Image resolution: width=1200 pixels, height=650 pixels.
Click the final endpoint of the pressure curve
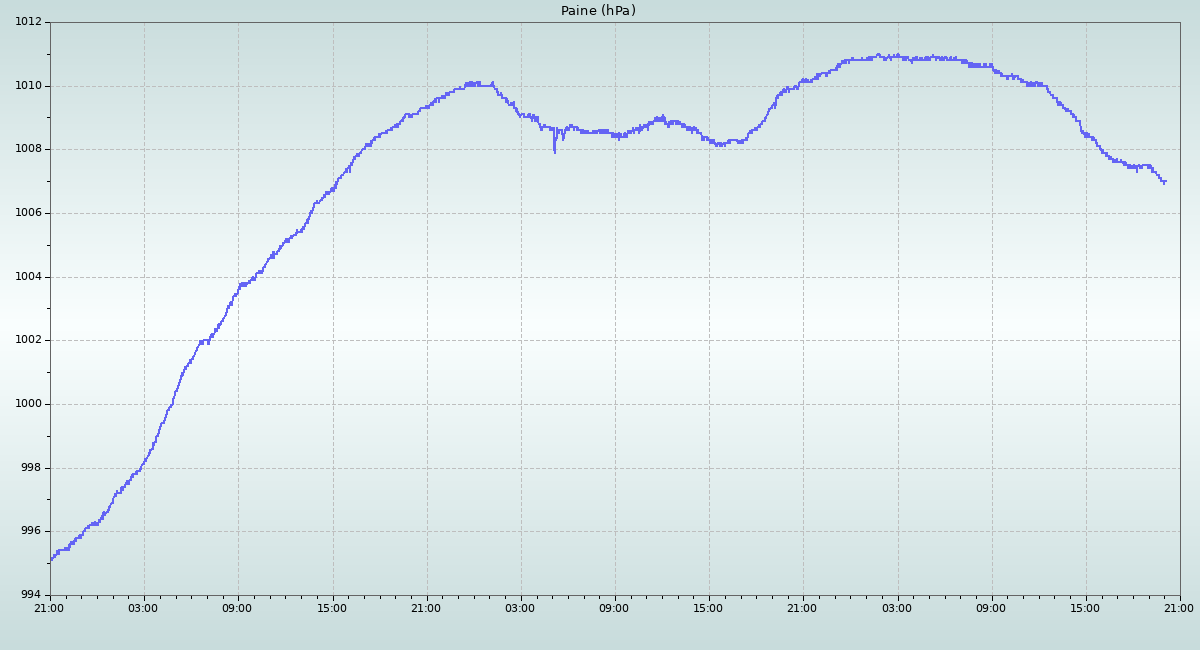[x=1164, y=182]
